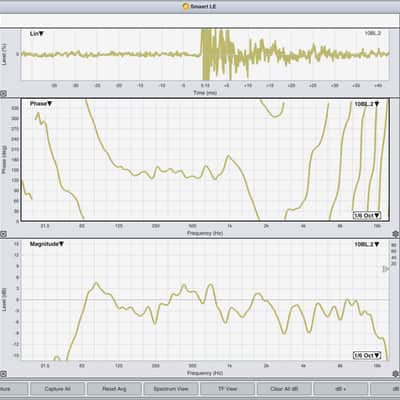
Task: Open trace selector dropdown in Magnitude plot
Action: [x=367, y=244]
